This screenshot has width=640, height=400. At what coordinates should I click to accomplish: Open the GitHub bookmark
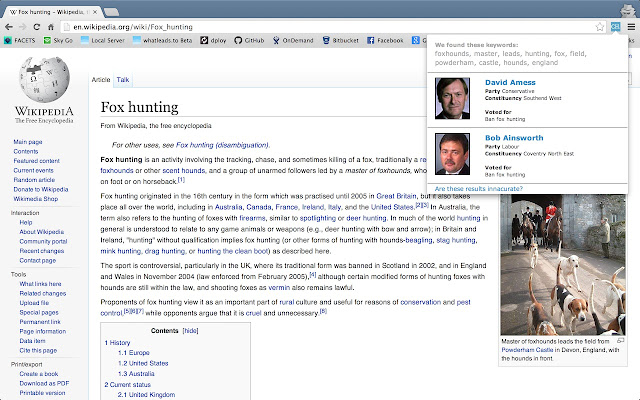[249, 40]
